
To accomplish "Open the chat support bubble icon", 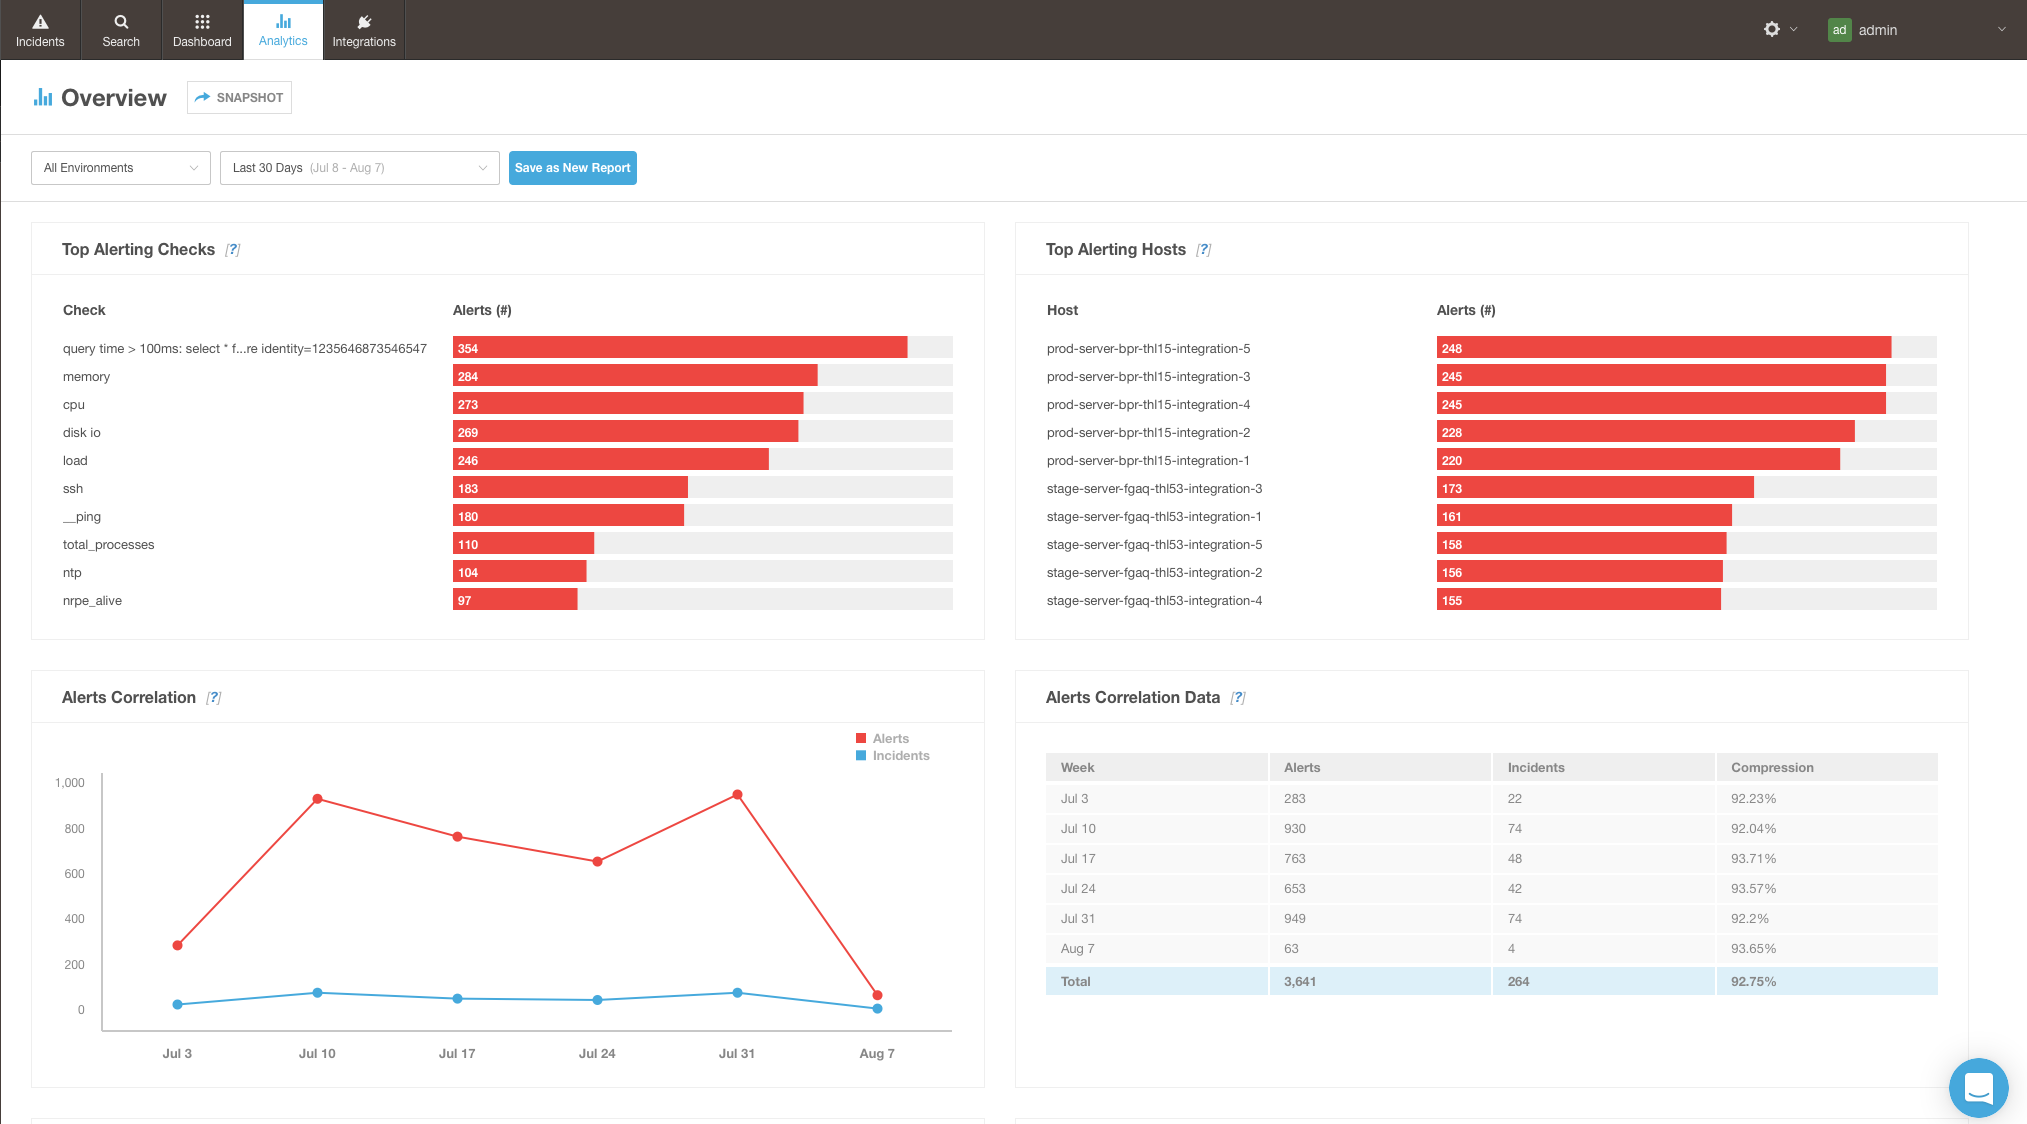I will [x=1978, y=1087].
